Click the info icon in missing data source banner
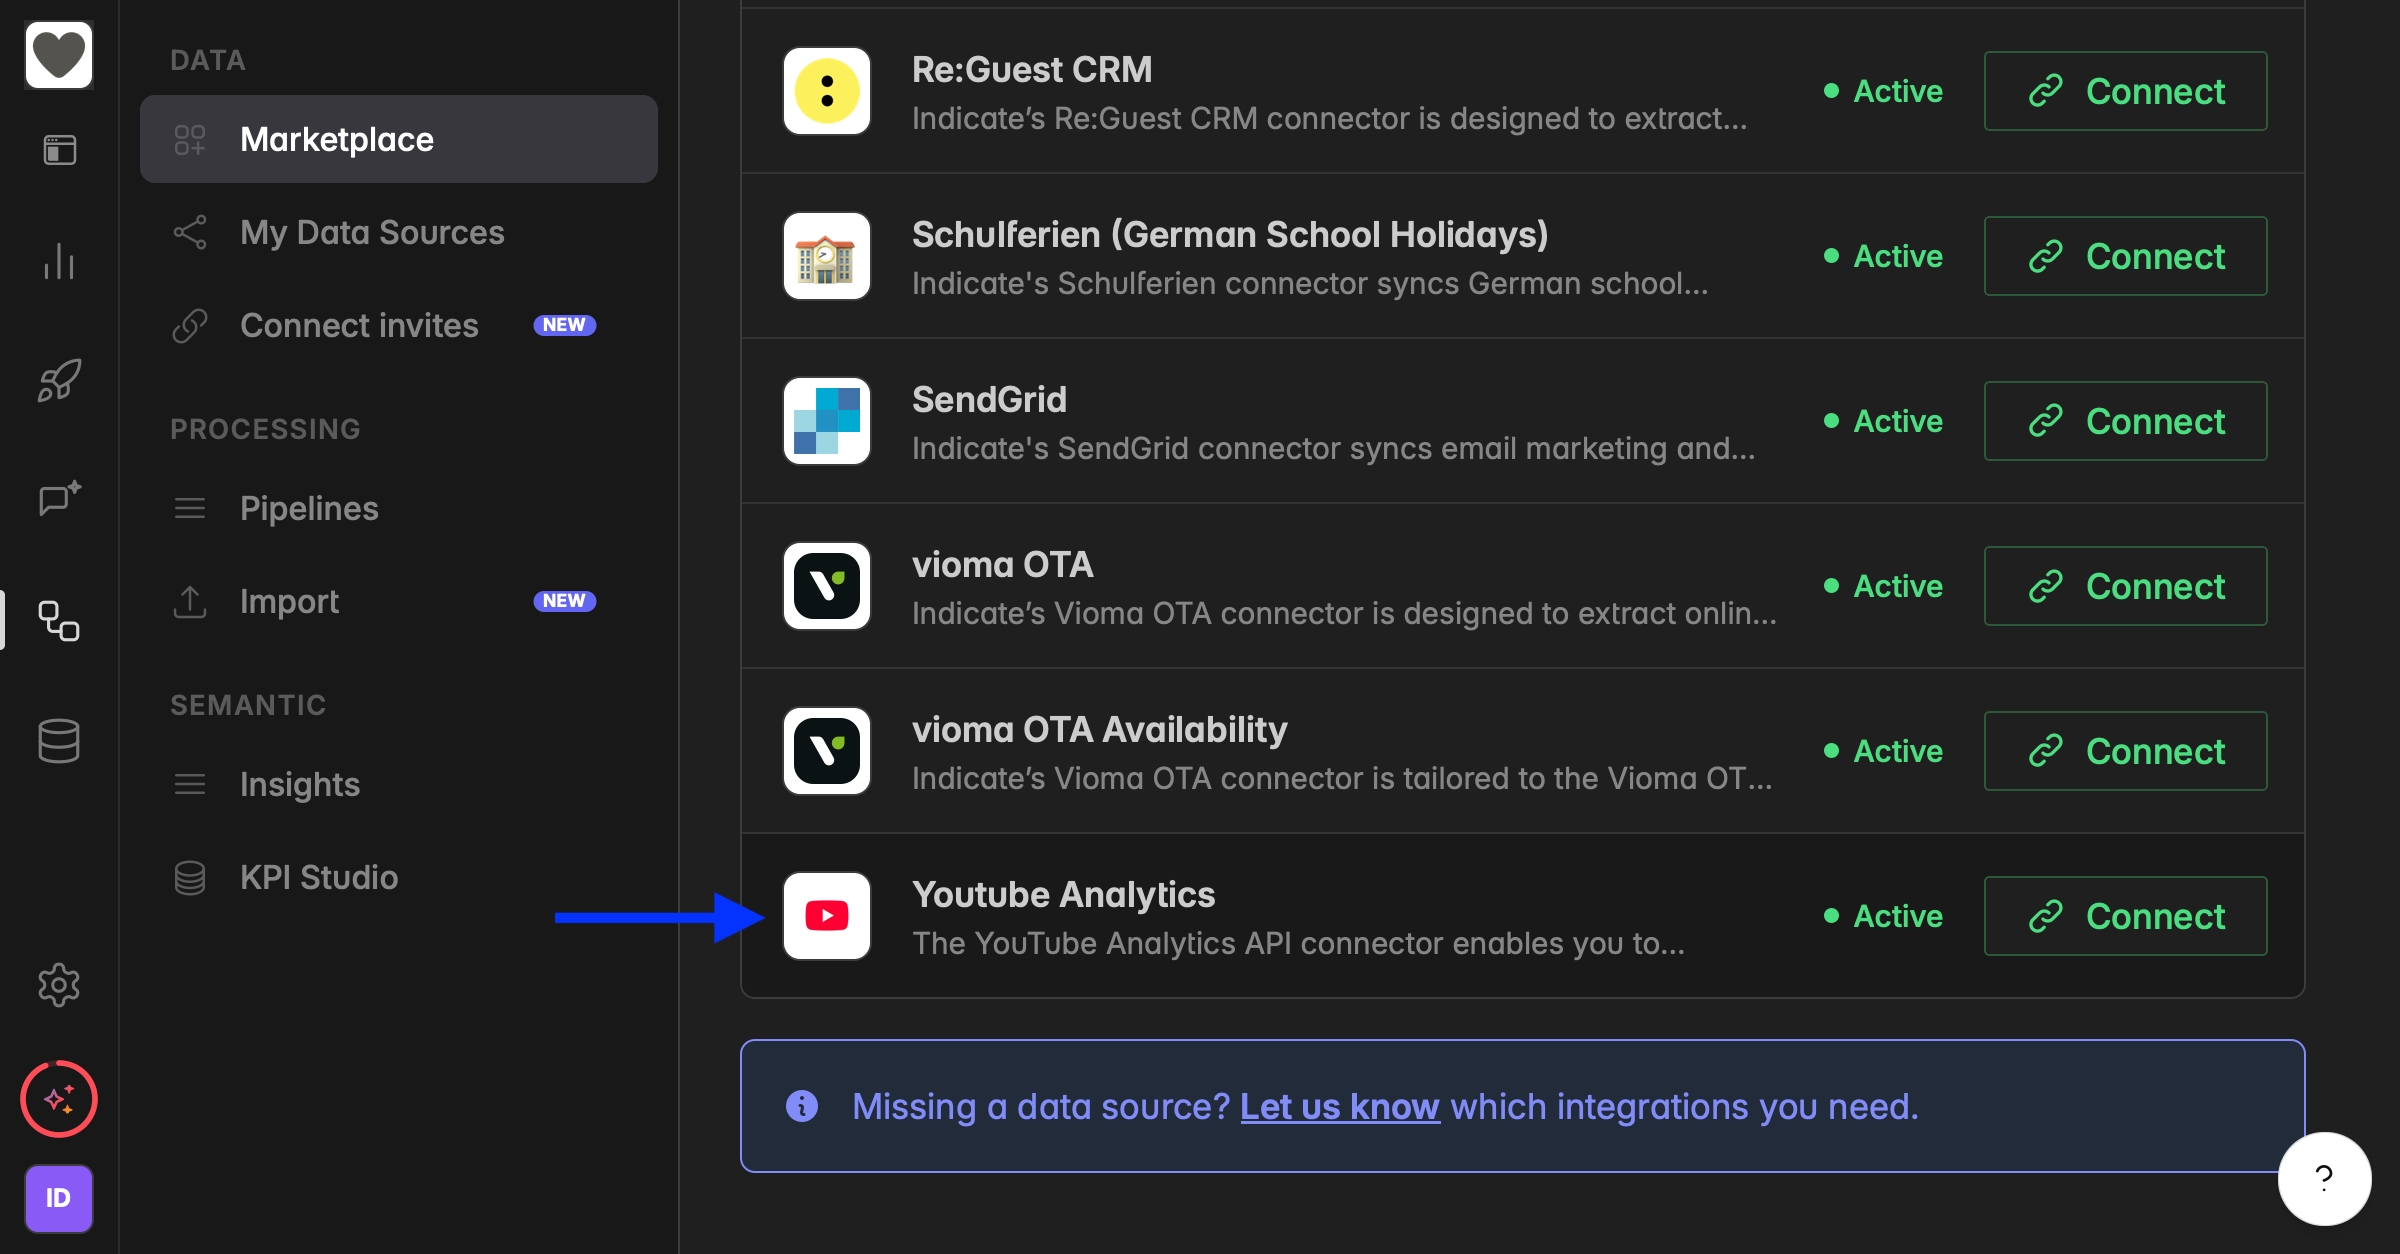 pos(802,1106)
